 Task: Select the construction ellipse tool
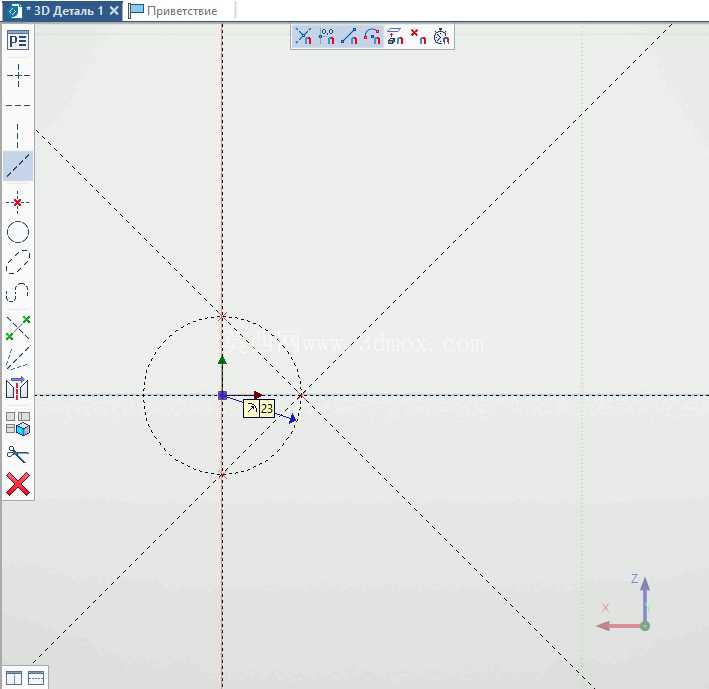tap(18, 262)
